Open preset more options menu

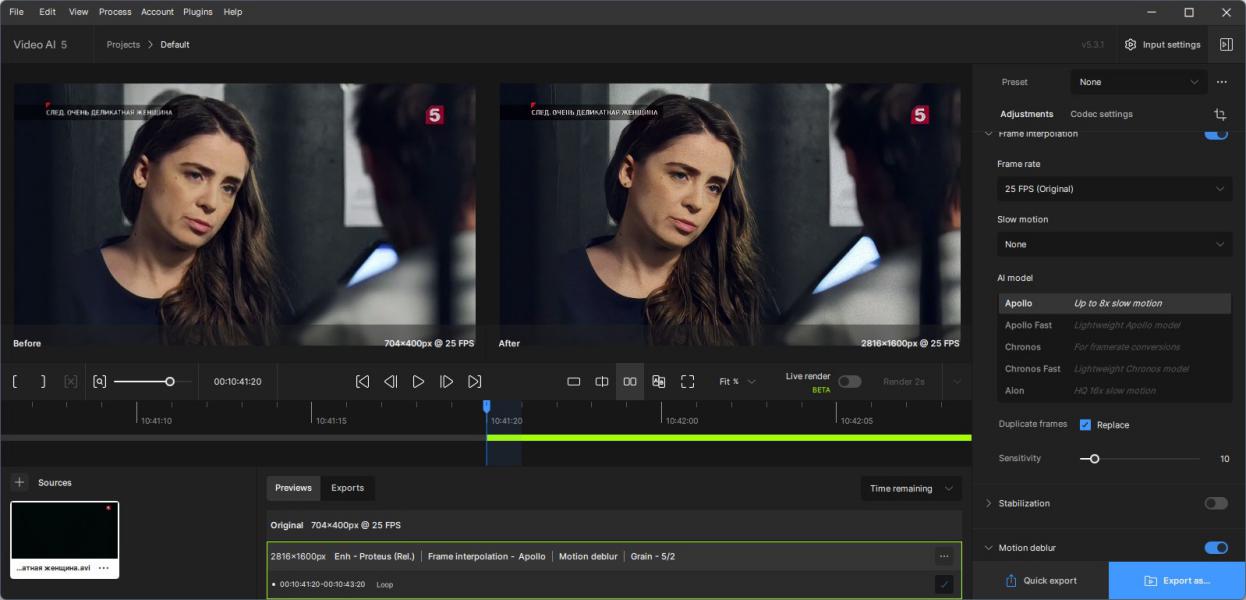coord(1222,82)
